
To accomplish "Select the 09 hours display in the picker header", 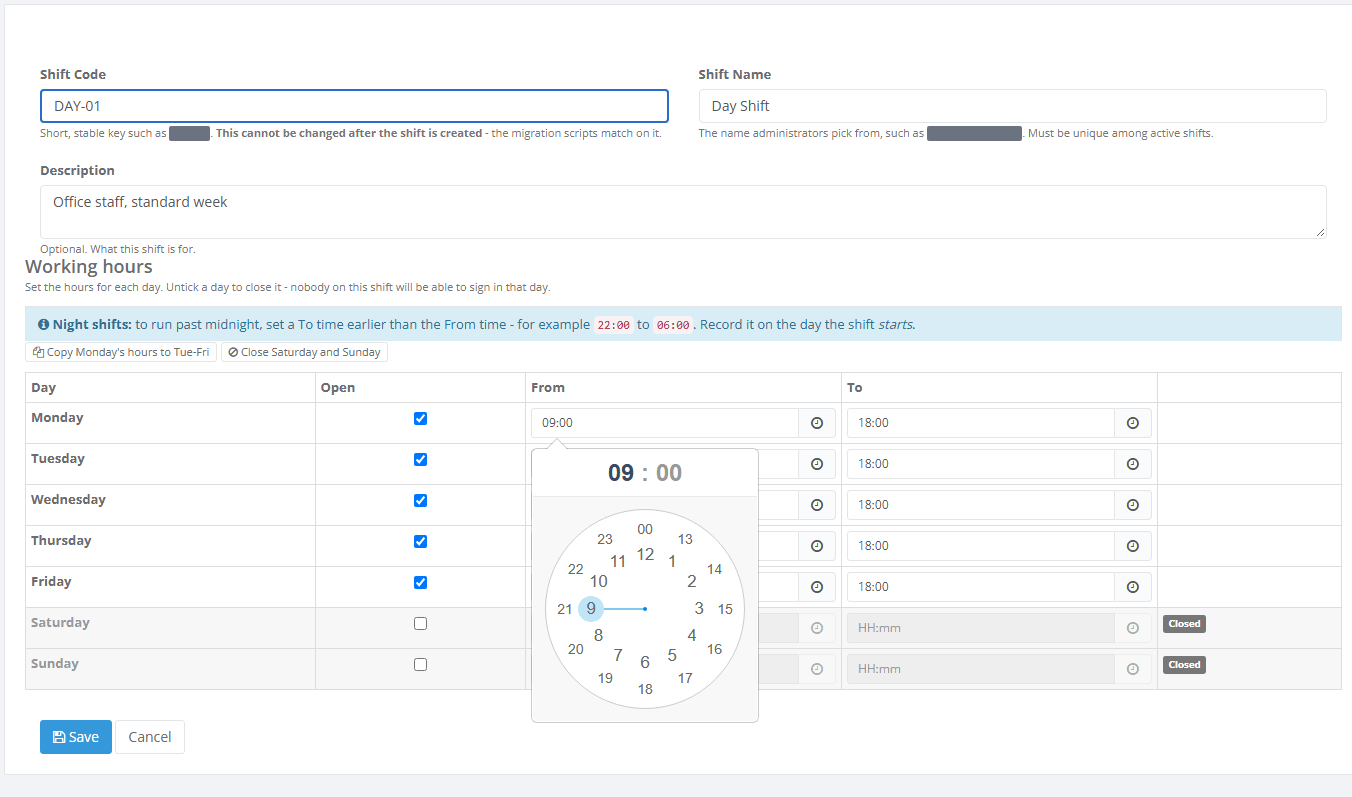I will point(621,473).
